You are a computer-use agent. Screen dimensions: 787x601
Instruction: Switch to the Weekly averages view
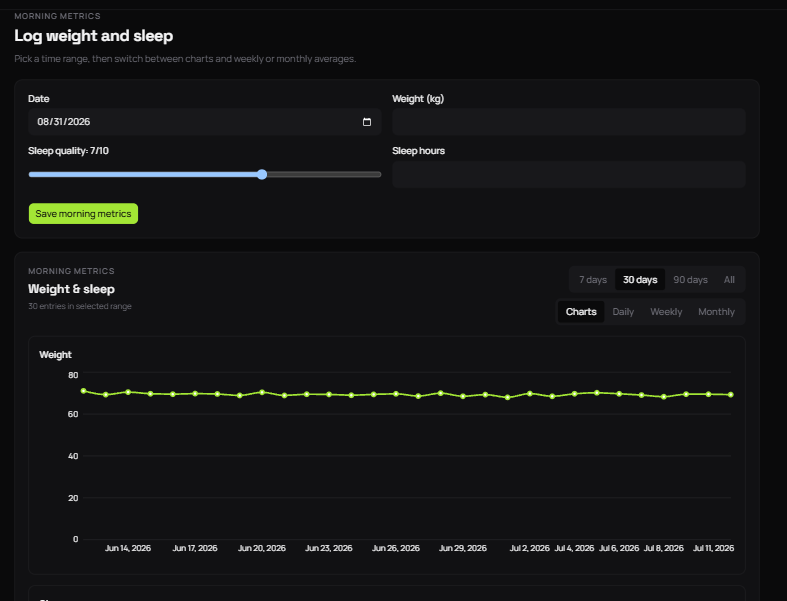tap(666, 312)
